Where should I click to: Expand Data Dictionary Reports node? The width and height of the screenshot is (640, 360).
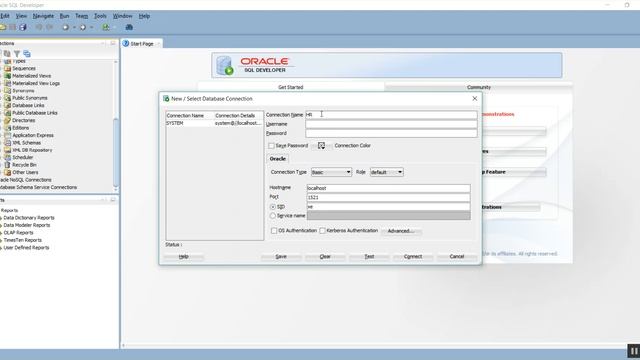point(1,218)
